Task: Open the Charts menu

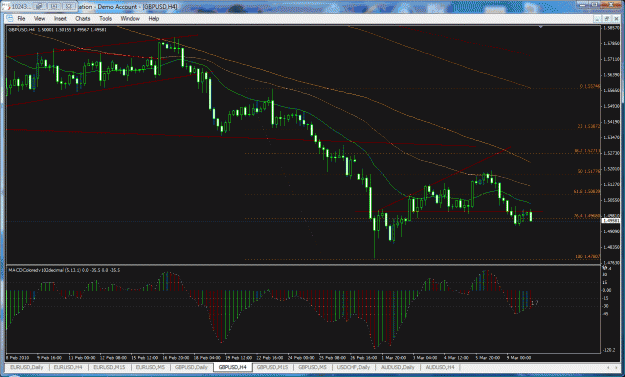Action: 83,18
